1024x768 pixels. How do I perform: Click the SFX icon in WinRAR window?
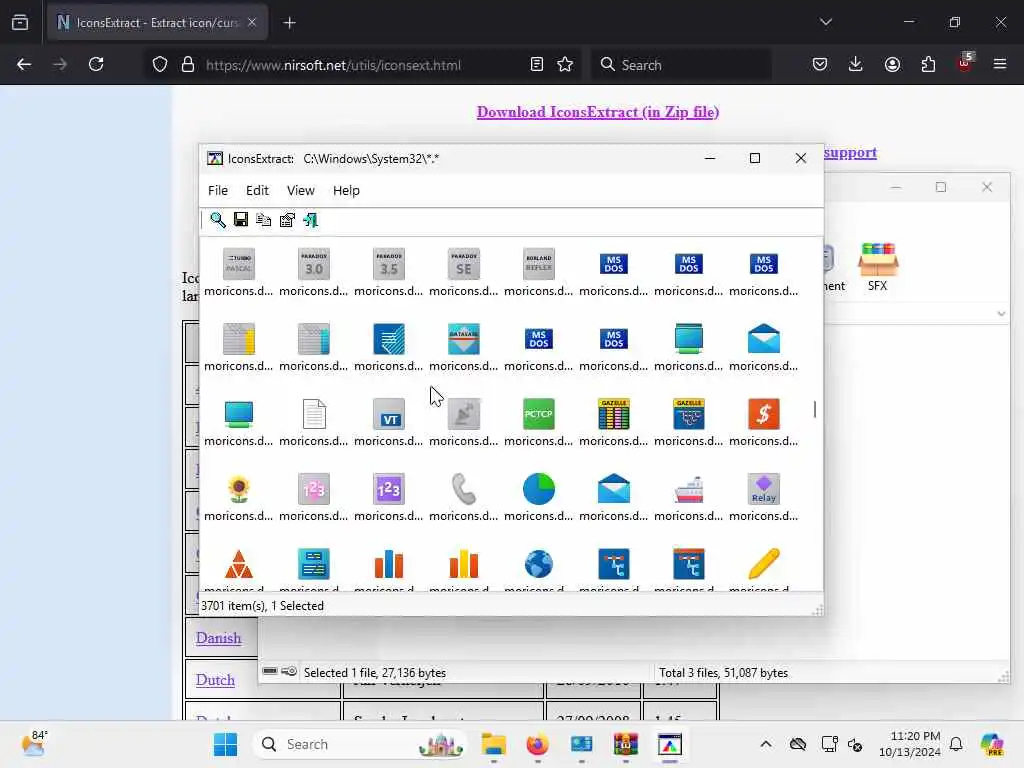click(x=878, y=266)
